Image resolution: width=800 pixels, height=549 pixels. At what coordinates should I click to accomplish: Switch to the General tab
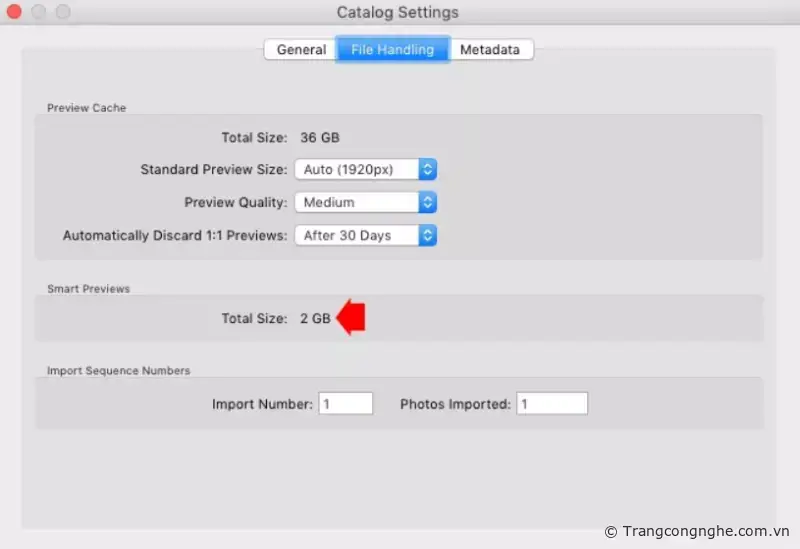pos(301,49)
